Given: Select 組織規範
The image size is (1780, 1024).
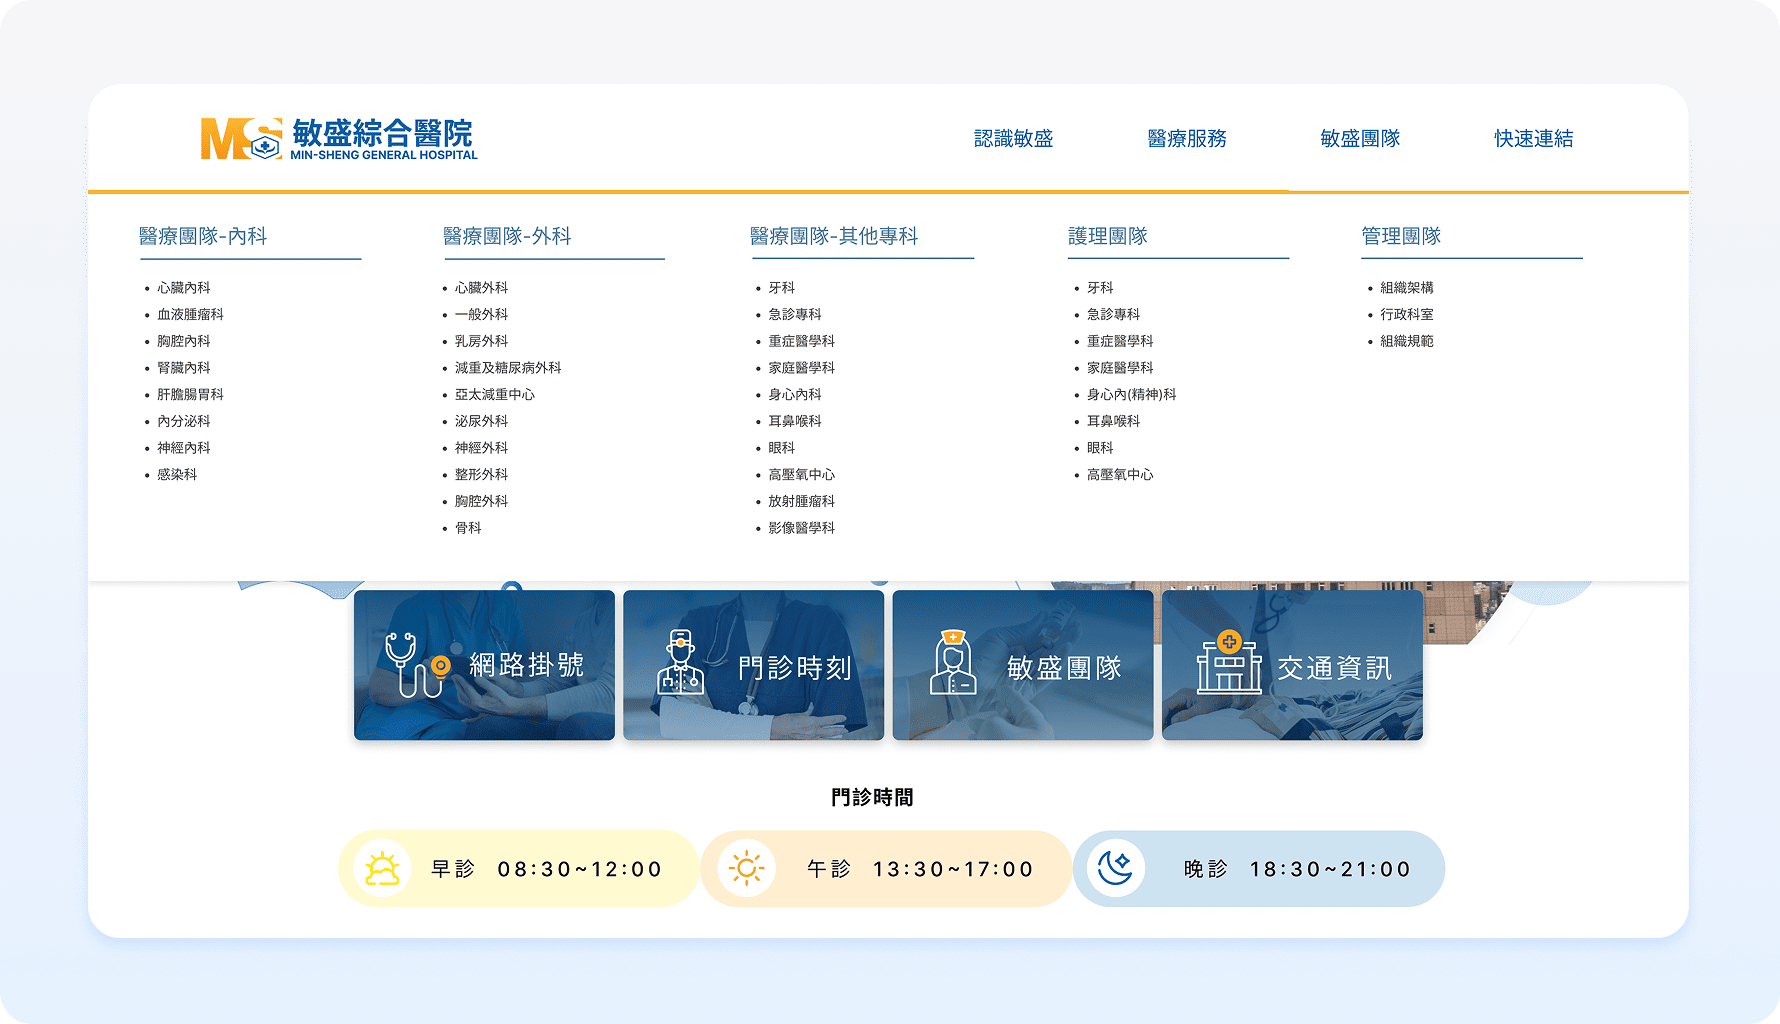Looking at the screenshot, I should pos(1407,341).
